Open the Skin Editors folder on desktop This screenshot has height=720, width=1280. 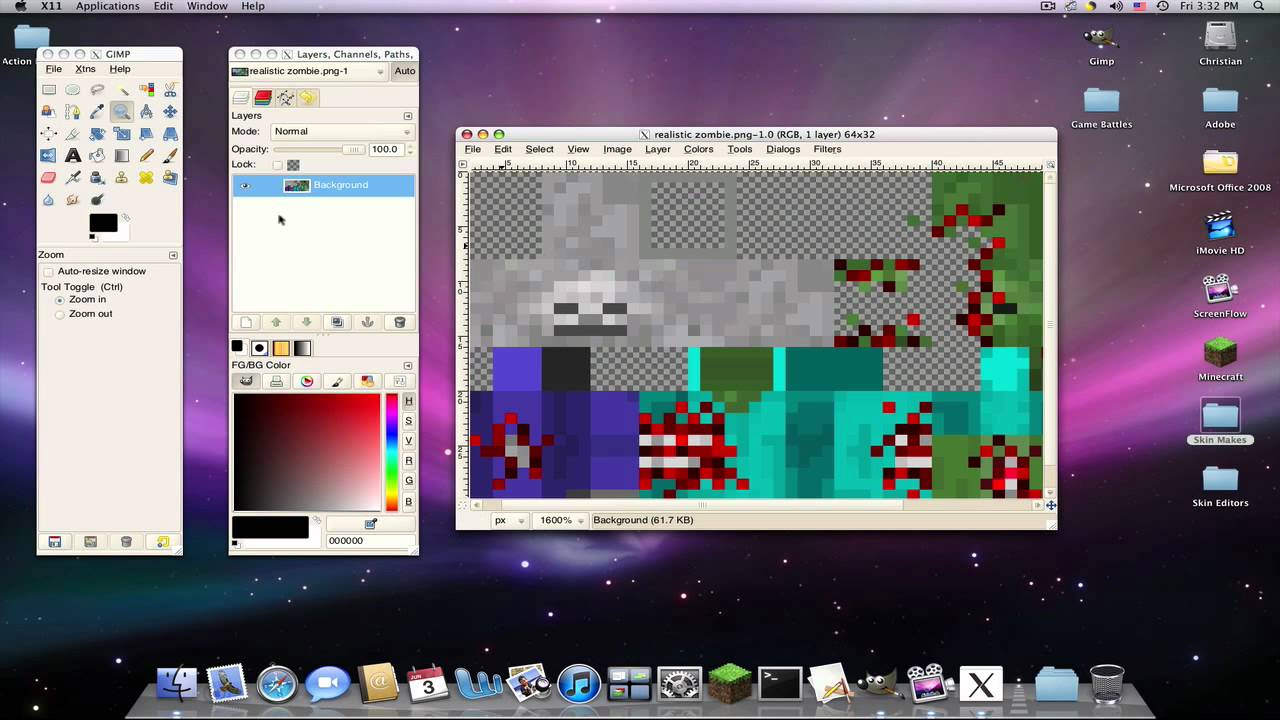pyautogui.click(x=1220, y=484)
